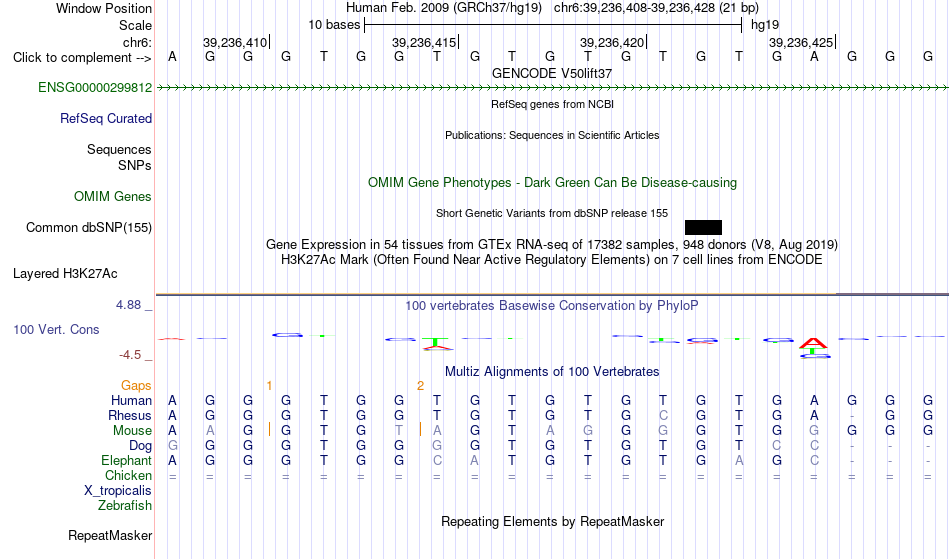
Task: Select the OMIM Genes track label
Action: (113, 196)
